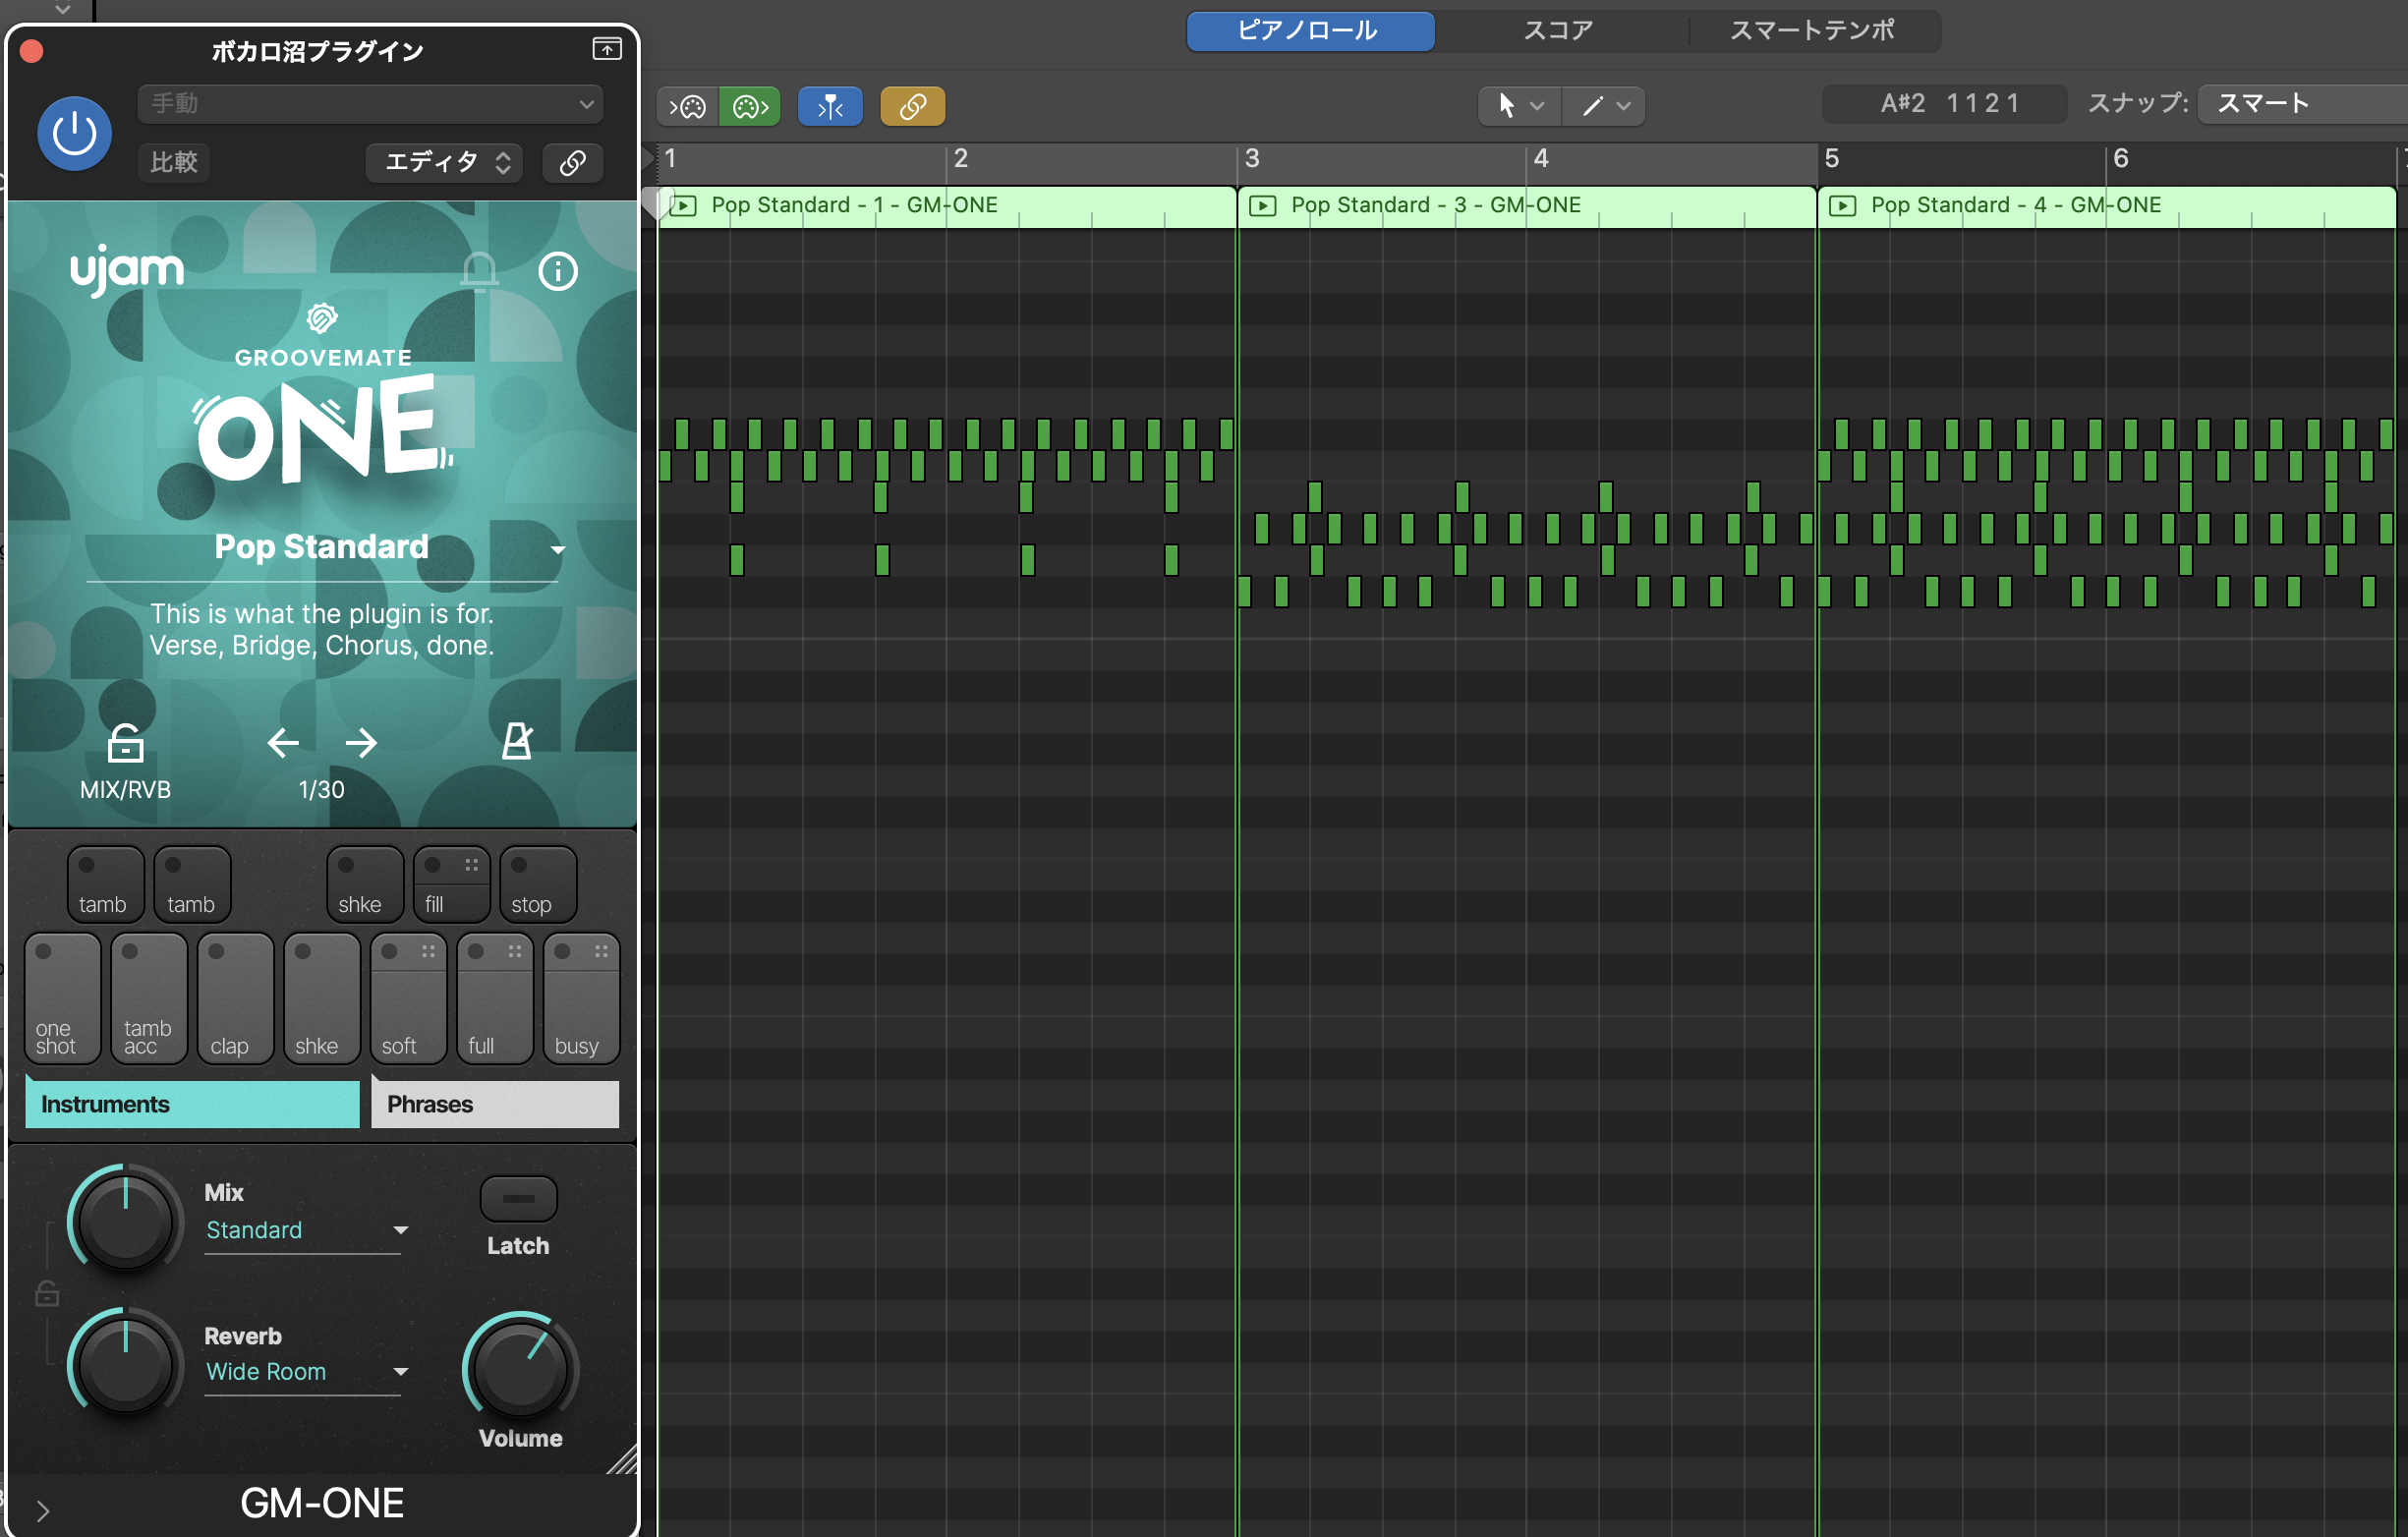Expand the chevron beside GM-ONE
Viewport: 2408px width, 1537px height.
point(43,1510)
